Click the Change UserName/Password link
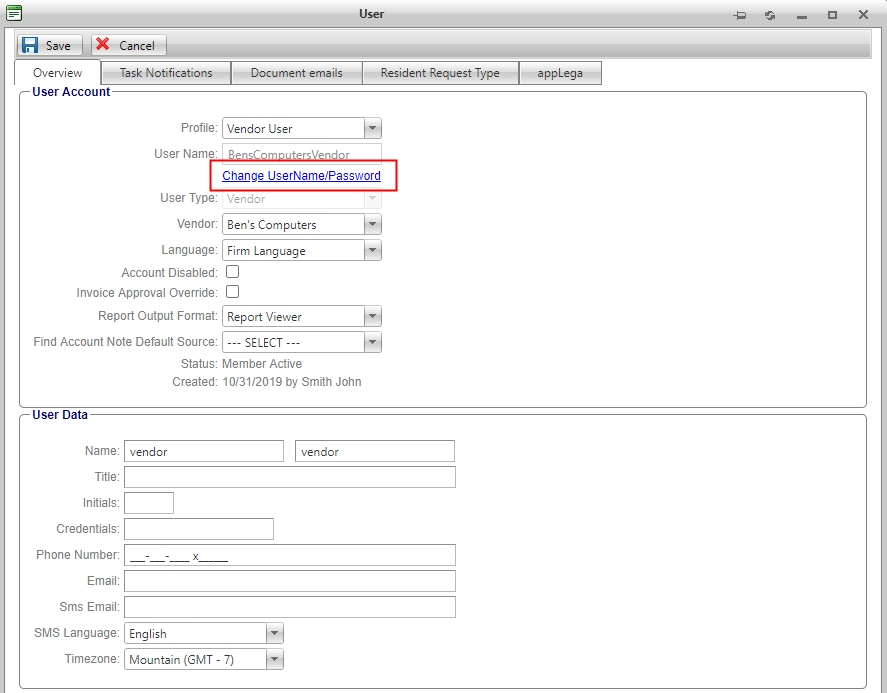Screen dimensions: 887x693 point(302,175)
